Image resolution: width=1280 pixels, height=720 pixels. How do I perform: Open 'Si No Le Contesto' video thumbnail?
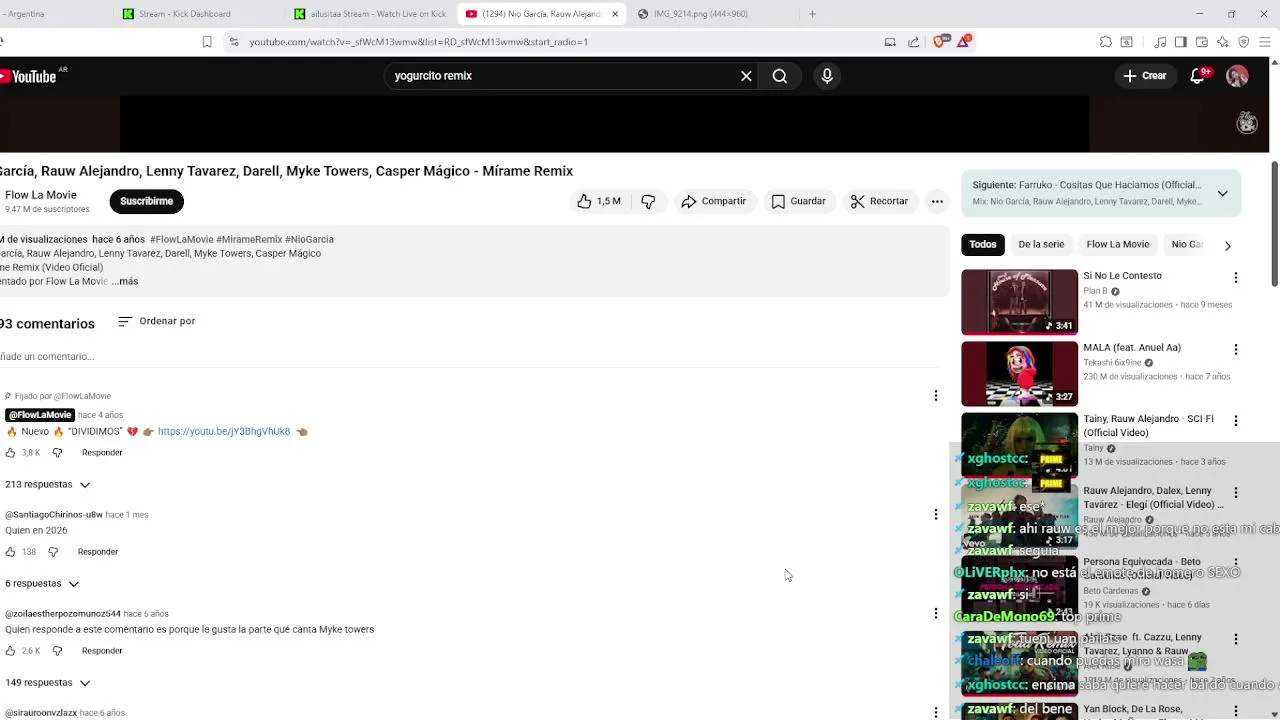(x=1020, y=302)
